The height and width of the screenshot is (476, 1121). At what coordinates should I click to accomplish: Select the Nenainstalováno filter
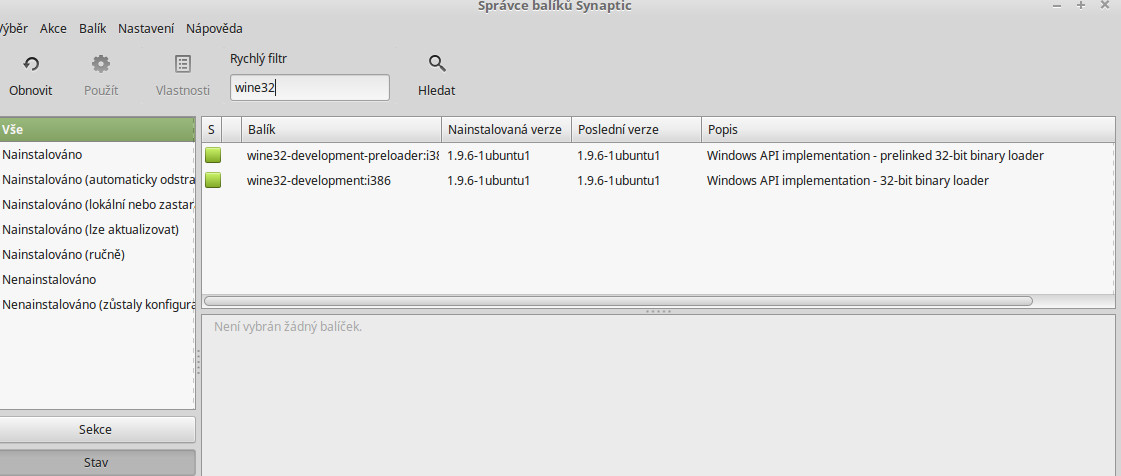tap(50, 279)
